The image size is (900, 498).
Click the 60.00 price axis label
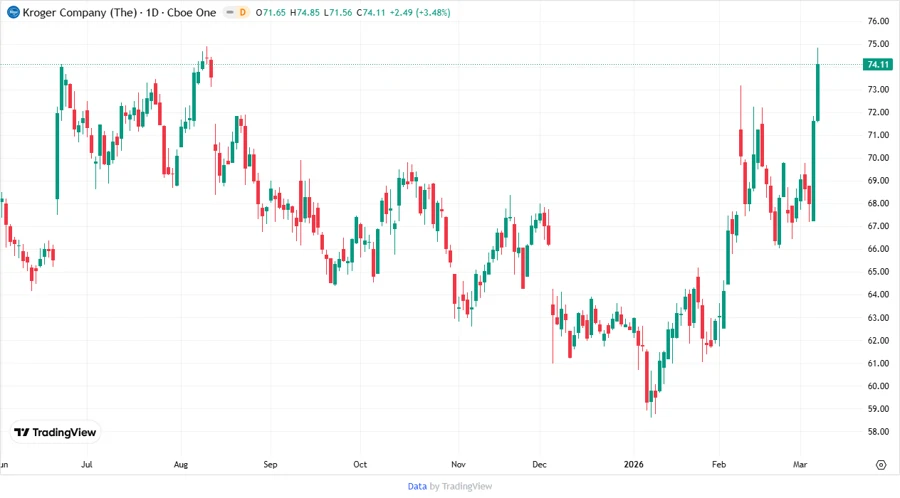pos(878,386)
